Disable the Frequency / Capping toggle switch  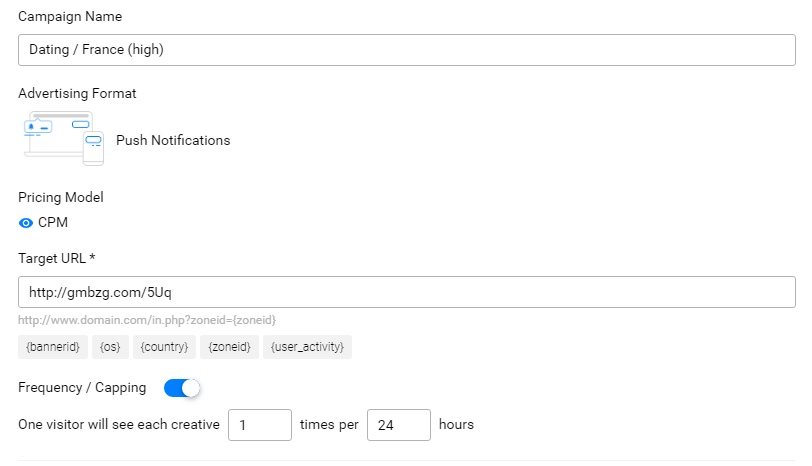[182, 388]
